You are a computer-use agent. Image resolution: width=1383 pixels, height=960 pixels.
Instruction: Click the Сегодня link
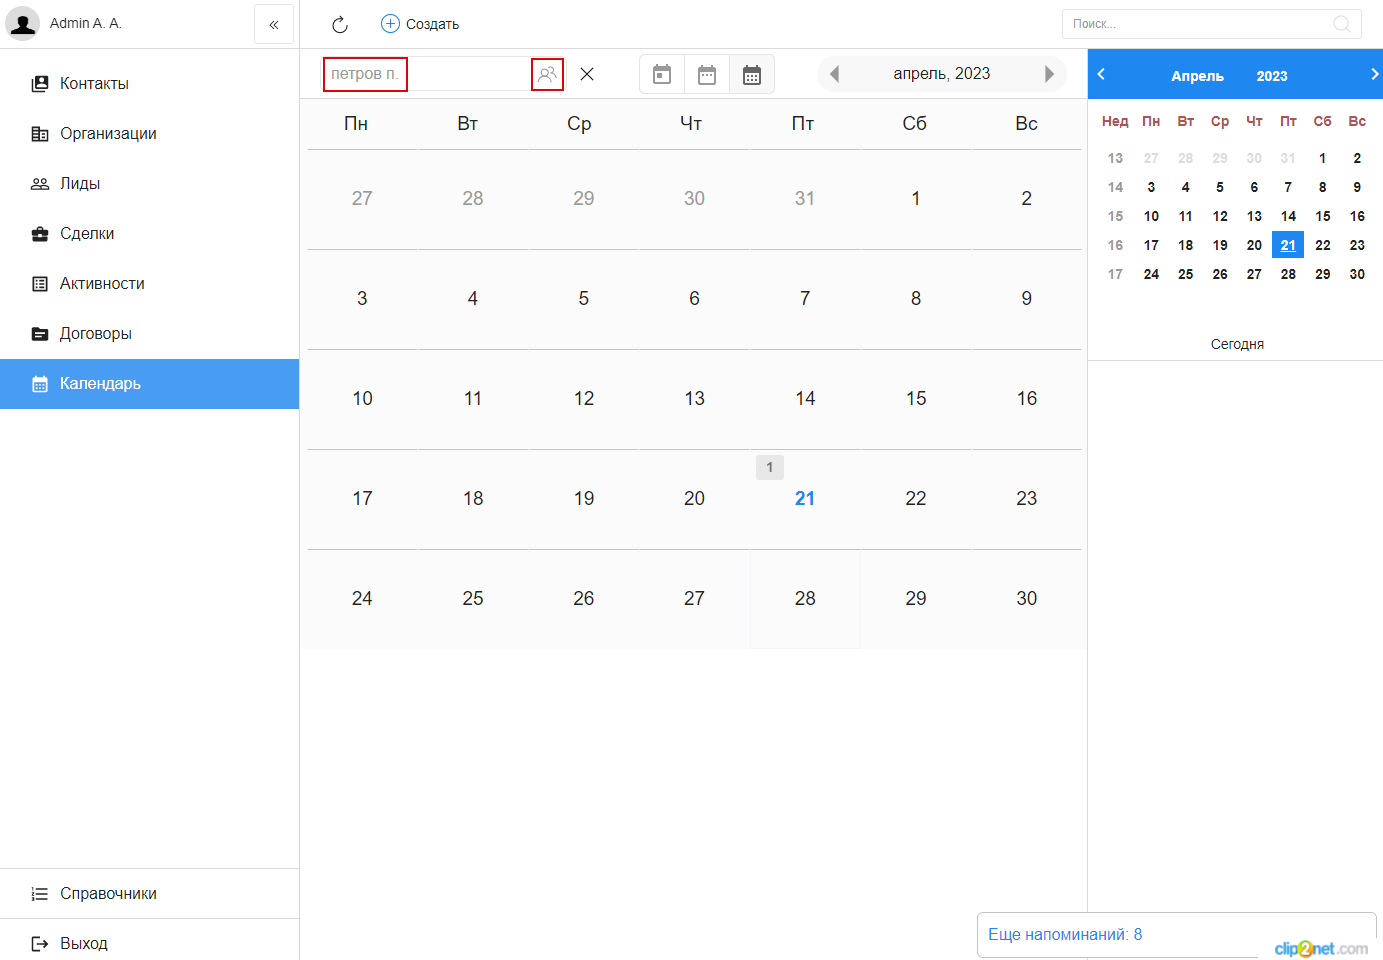coord(1237,344)
